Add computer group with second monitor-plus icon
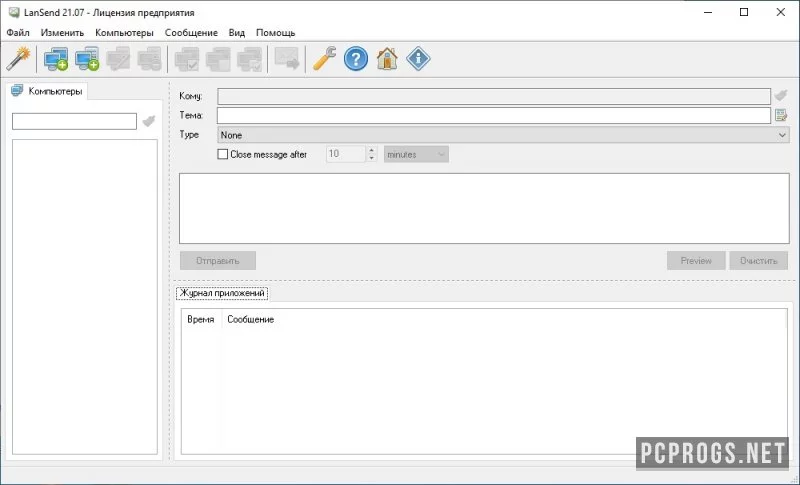 87,59
